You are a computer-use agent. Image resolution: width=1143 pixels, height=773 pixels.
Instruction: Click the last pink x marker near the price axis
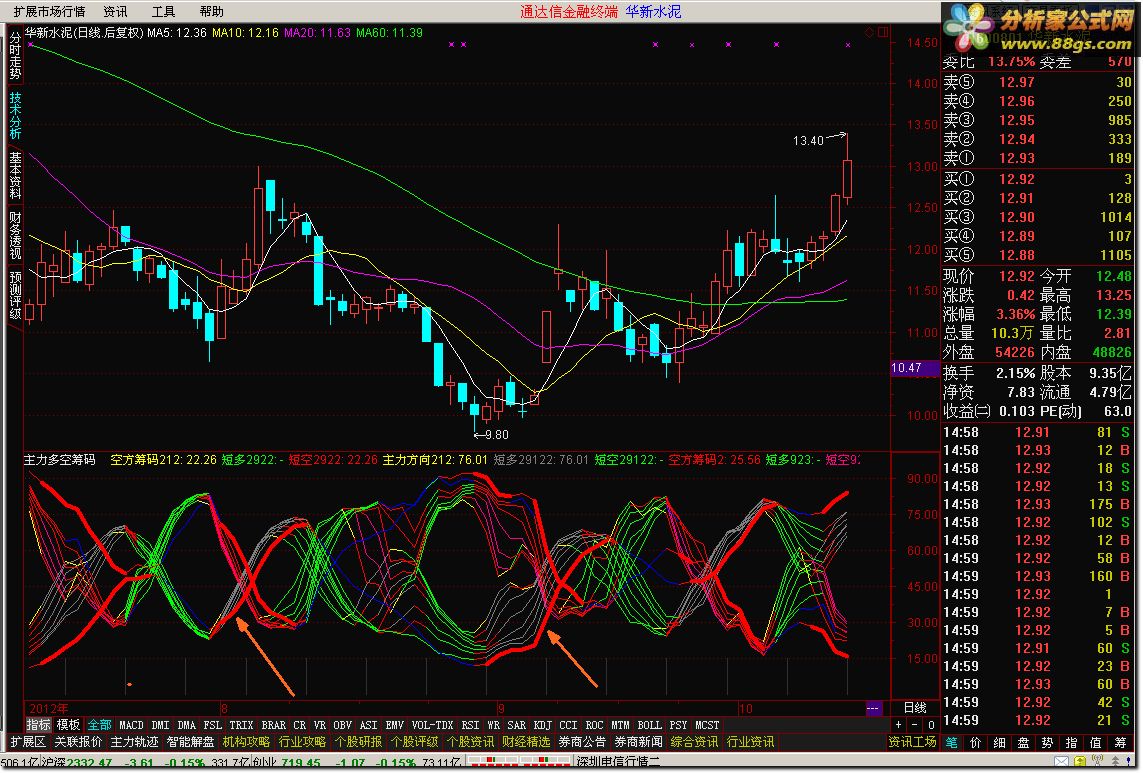(x=848, y=45)
